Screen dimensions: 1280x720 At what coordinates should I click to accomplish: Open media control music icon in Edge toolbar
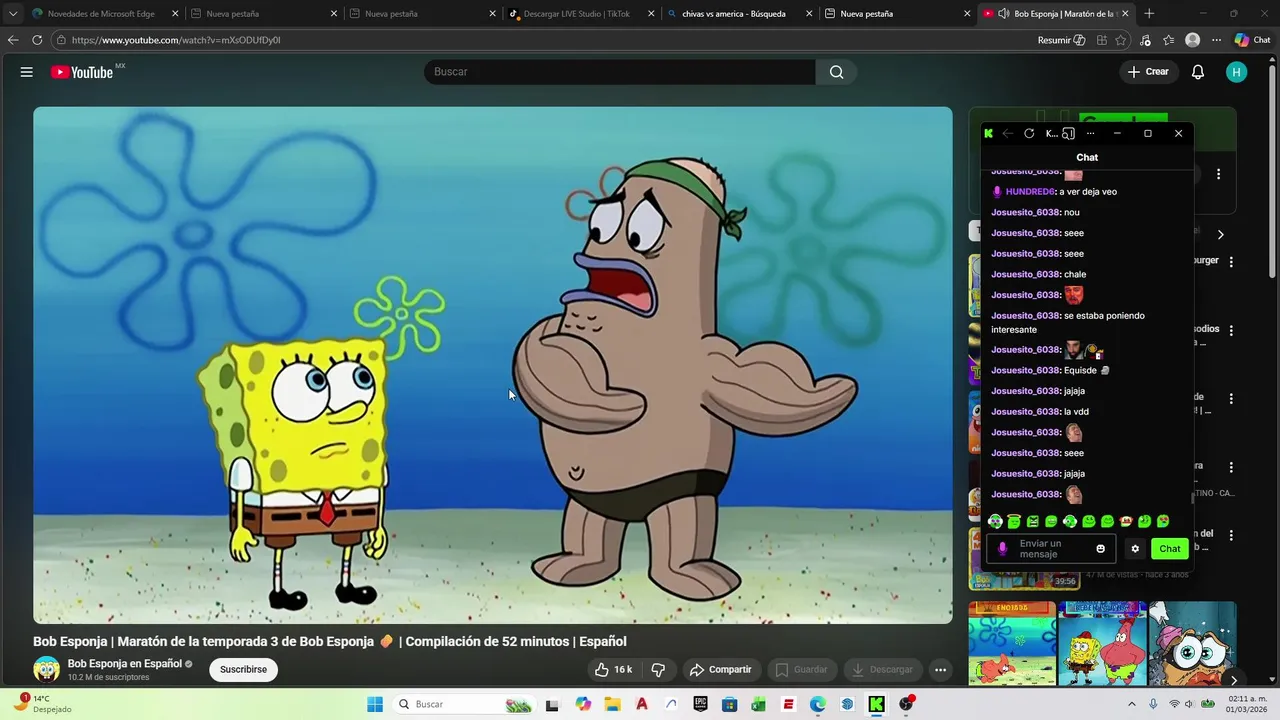tap(1145, 40)
